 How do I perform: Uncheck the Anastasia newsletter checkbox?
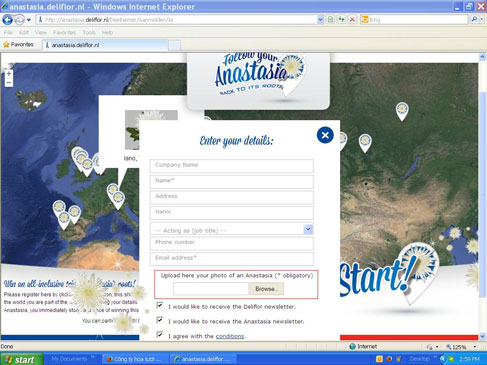coord(160,320)
